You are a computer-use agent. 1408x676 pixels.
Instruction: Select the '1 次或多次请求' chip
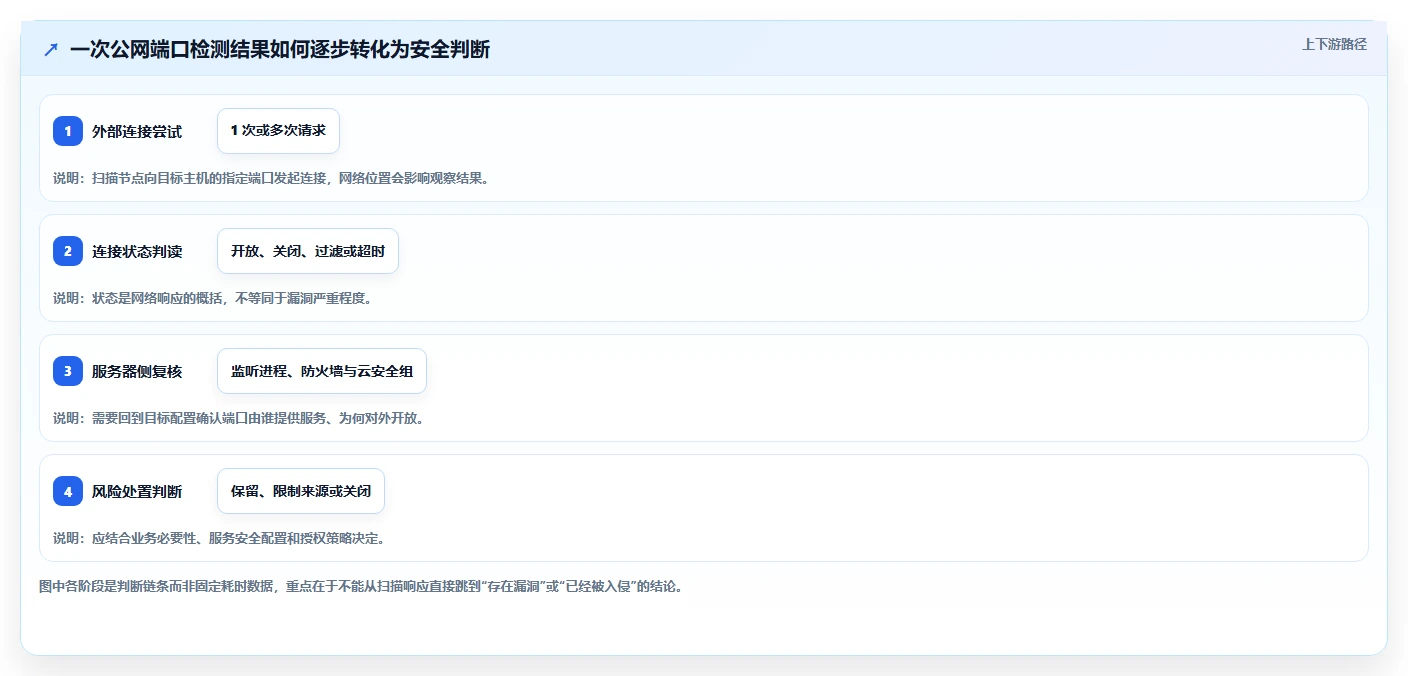click(x=278, y=131)
